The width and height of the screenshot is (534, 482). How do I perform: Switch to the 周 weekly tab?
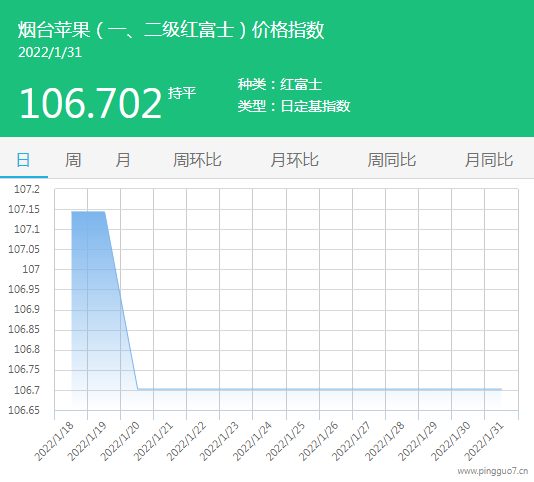73,160
